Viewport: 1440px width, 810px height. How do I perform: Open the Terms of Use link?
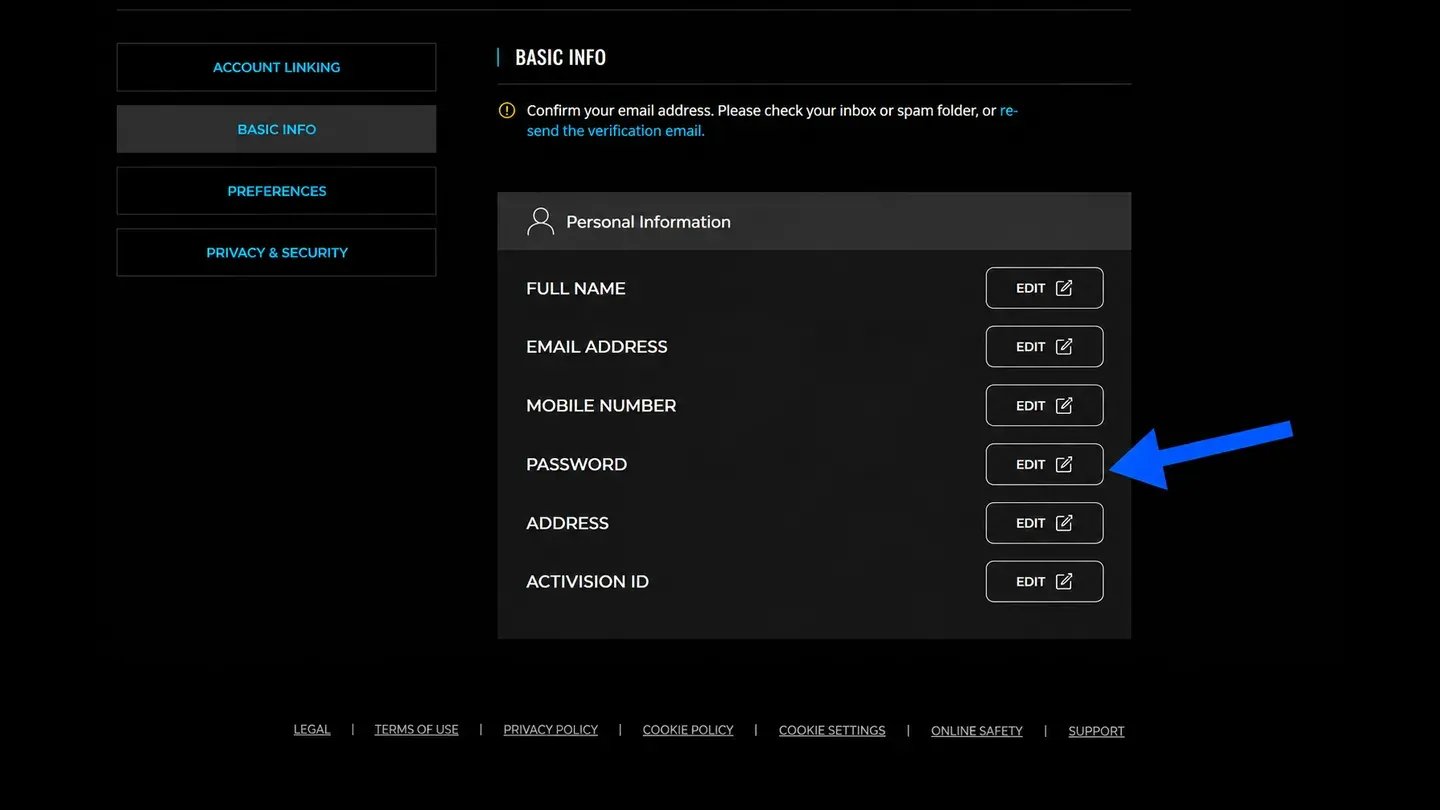tap(416, 730)
